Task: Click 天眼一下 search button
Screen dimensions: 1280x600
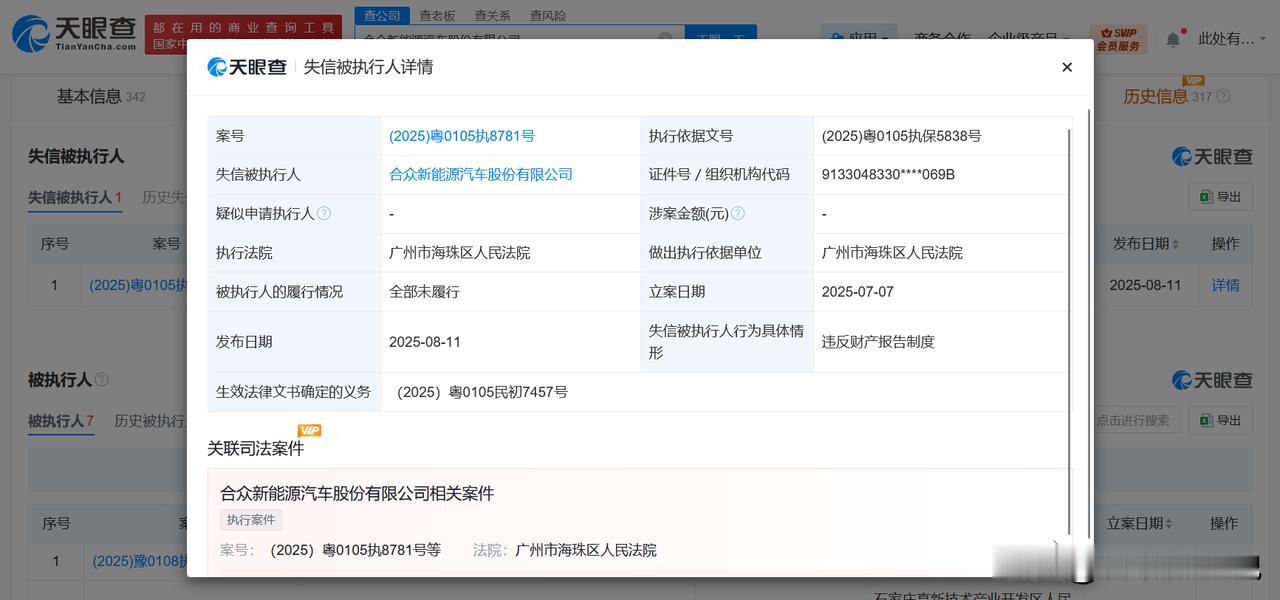Action: [x=721, y=38]
